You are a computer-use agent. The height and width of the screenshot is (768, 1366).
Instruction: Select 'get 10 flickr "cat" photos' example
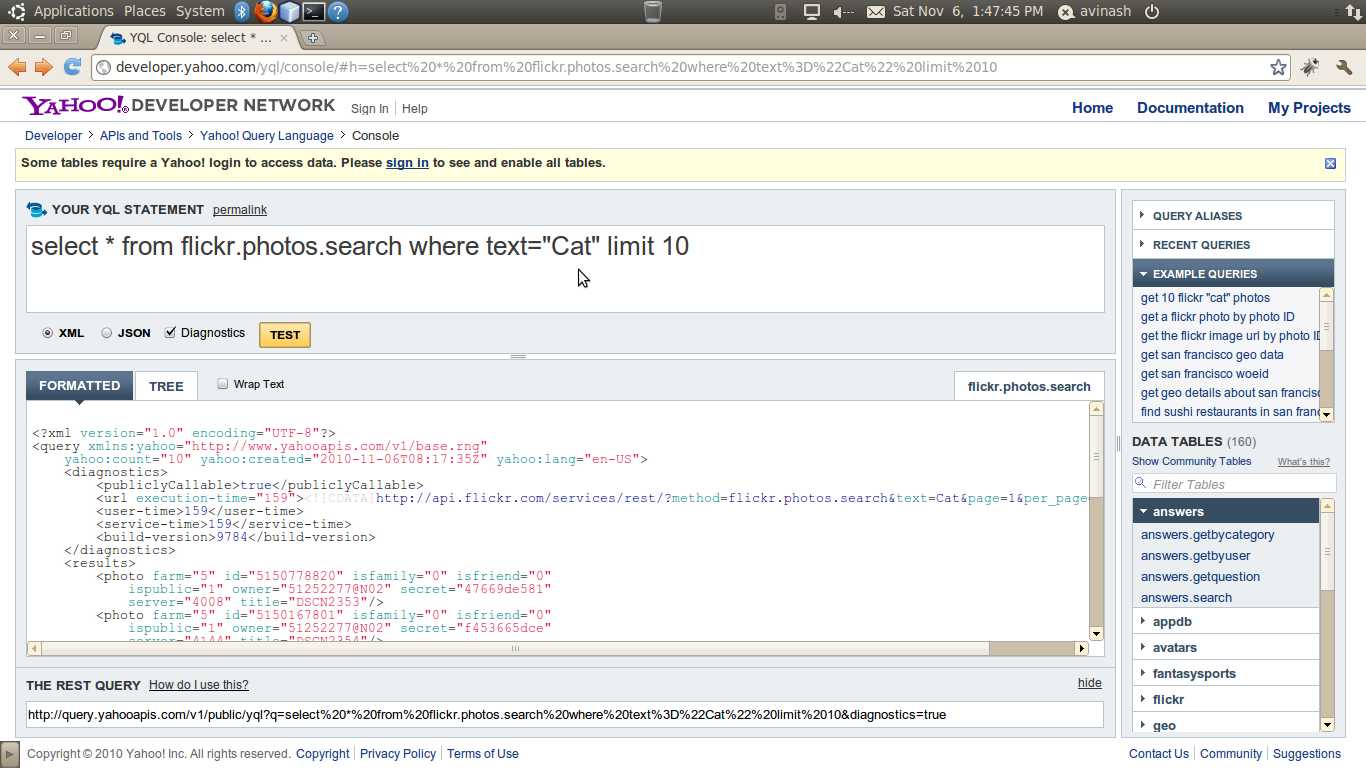pyautogui.click(x=1205, y=298)
